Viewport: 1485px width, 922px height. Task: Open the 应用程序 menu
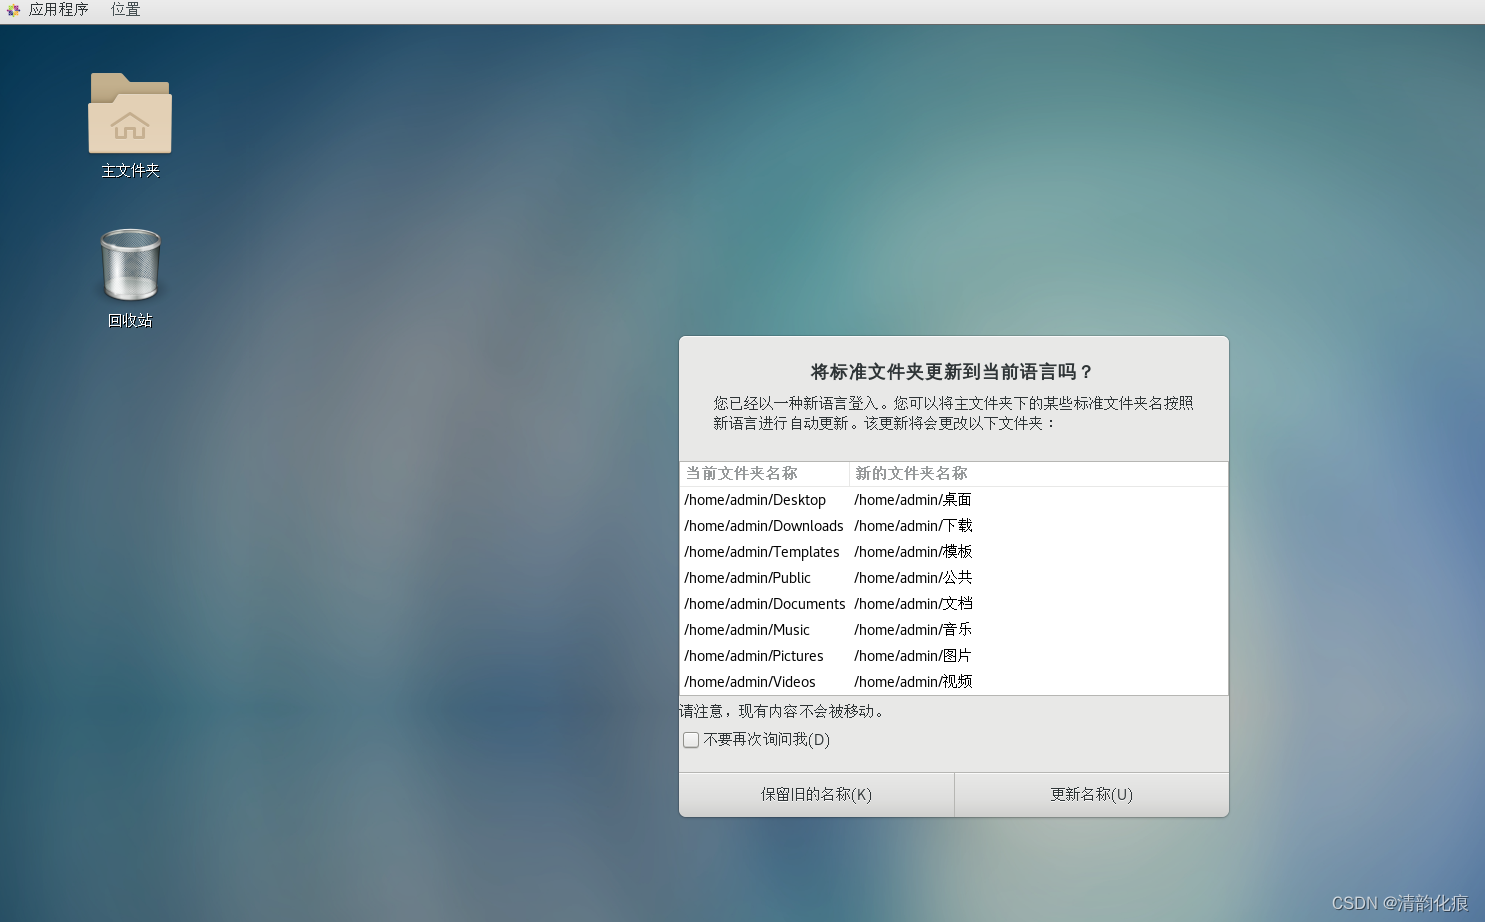click(x=58, y=10)
